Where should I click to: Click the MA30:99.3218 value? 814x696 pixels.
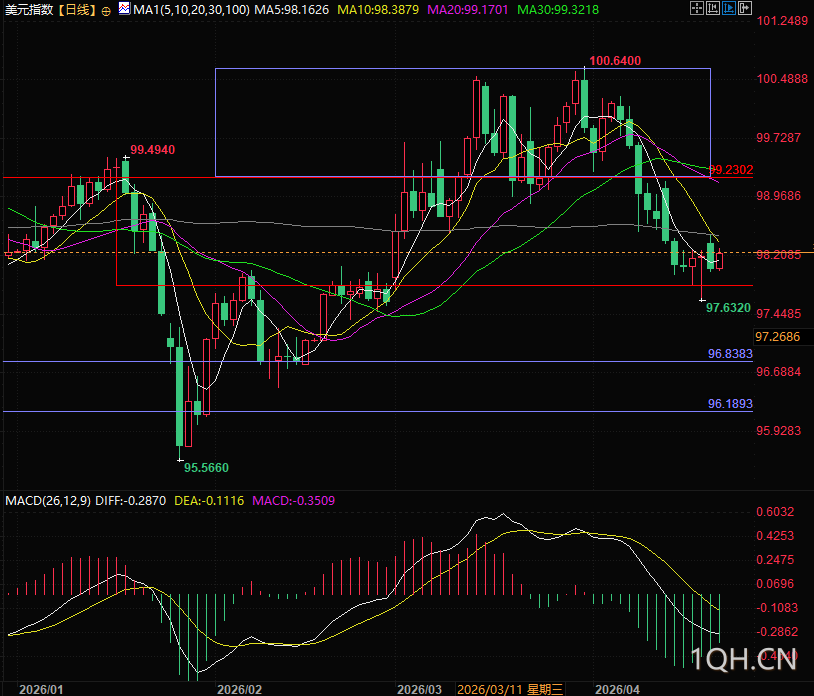(x=558, y=10)
